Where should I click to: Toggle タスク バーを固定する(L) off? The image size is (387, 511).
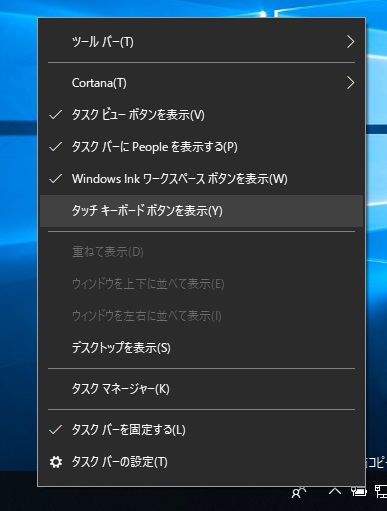click(x=201, y=430)
